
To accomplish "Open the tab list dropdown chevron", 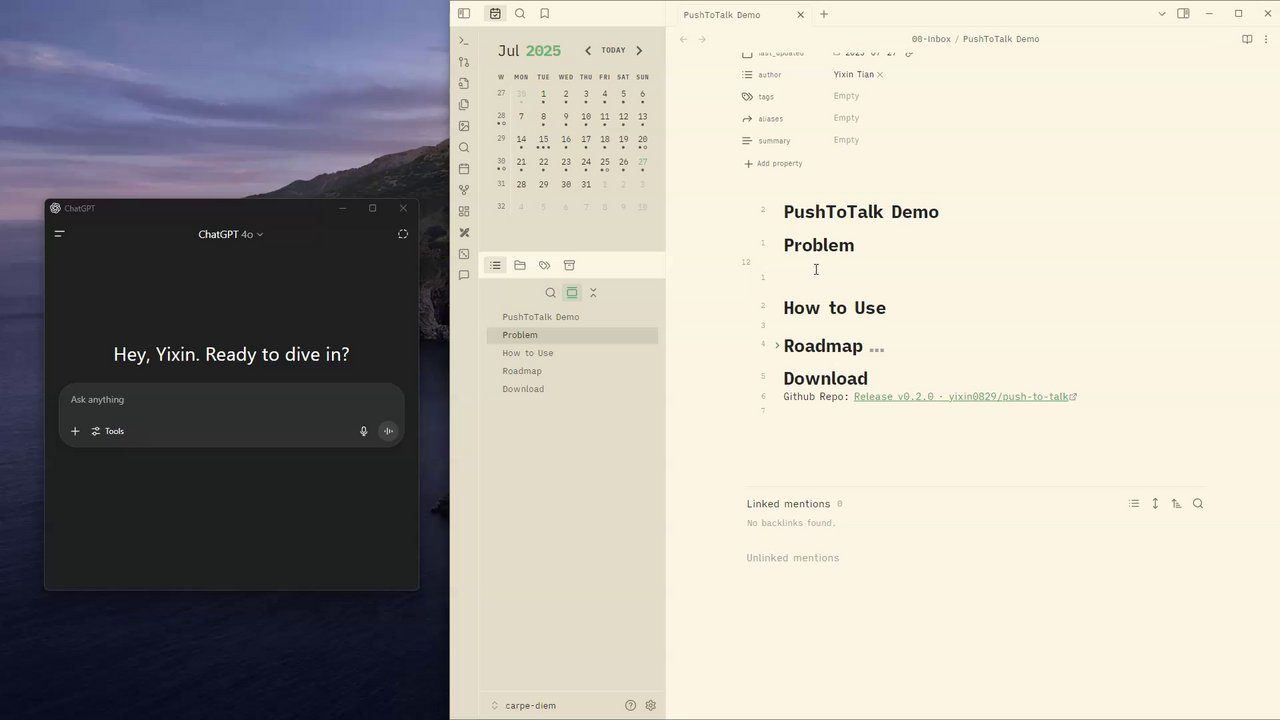I will 1162,14.
